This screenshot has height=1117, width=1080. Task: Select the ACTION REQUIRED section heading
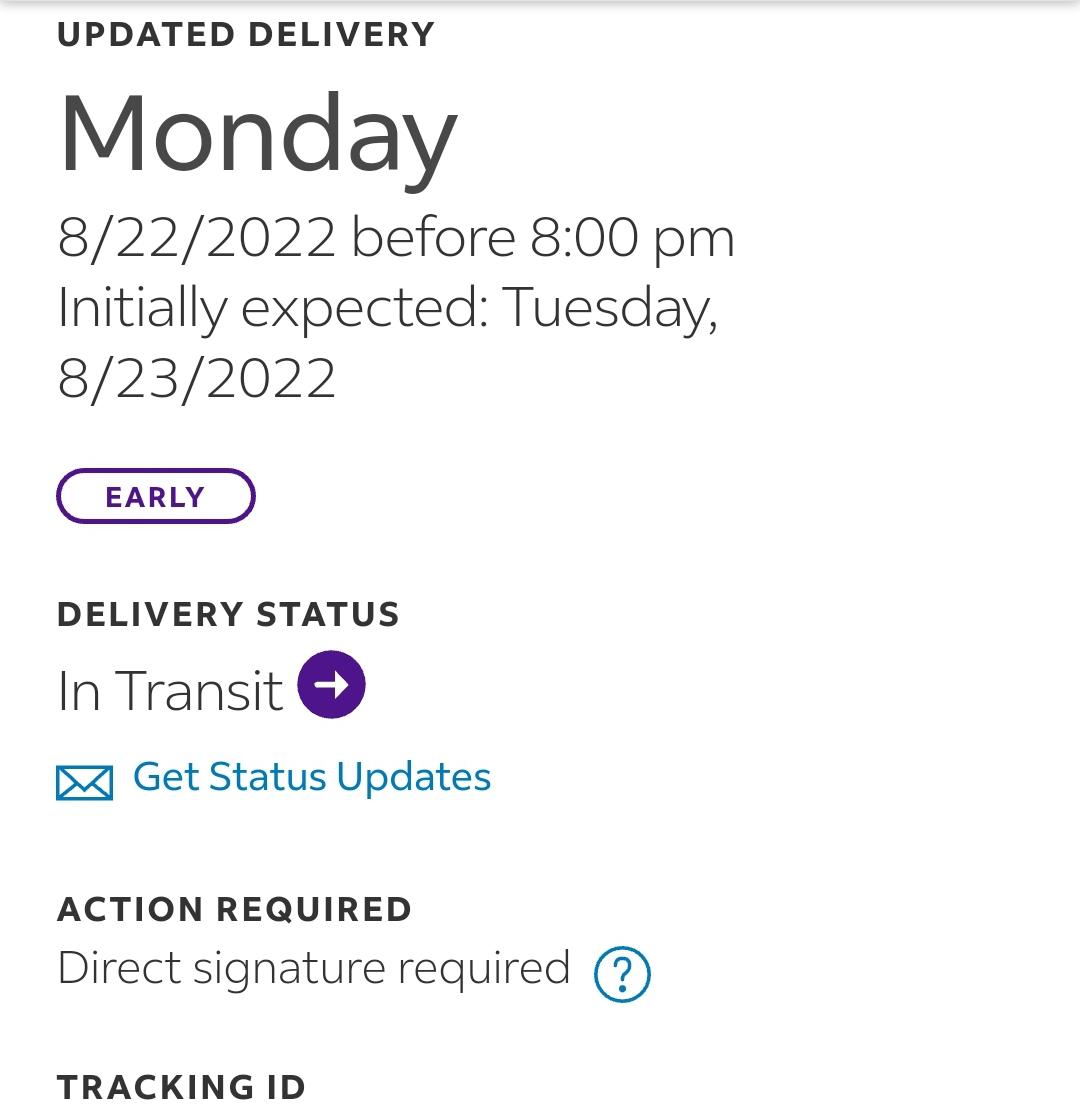[x=236, y=909]
